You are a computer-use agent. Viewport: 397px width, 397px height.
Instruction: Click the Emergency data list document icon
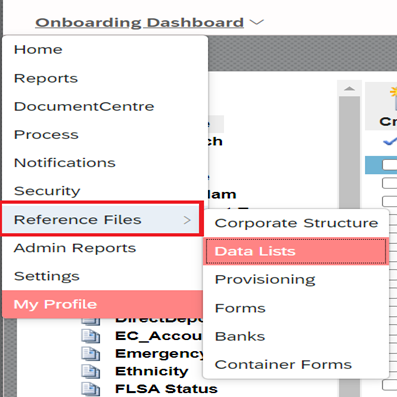point(91,354)
